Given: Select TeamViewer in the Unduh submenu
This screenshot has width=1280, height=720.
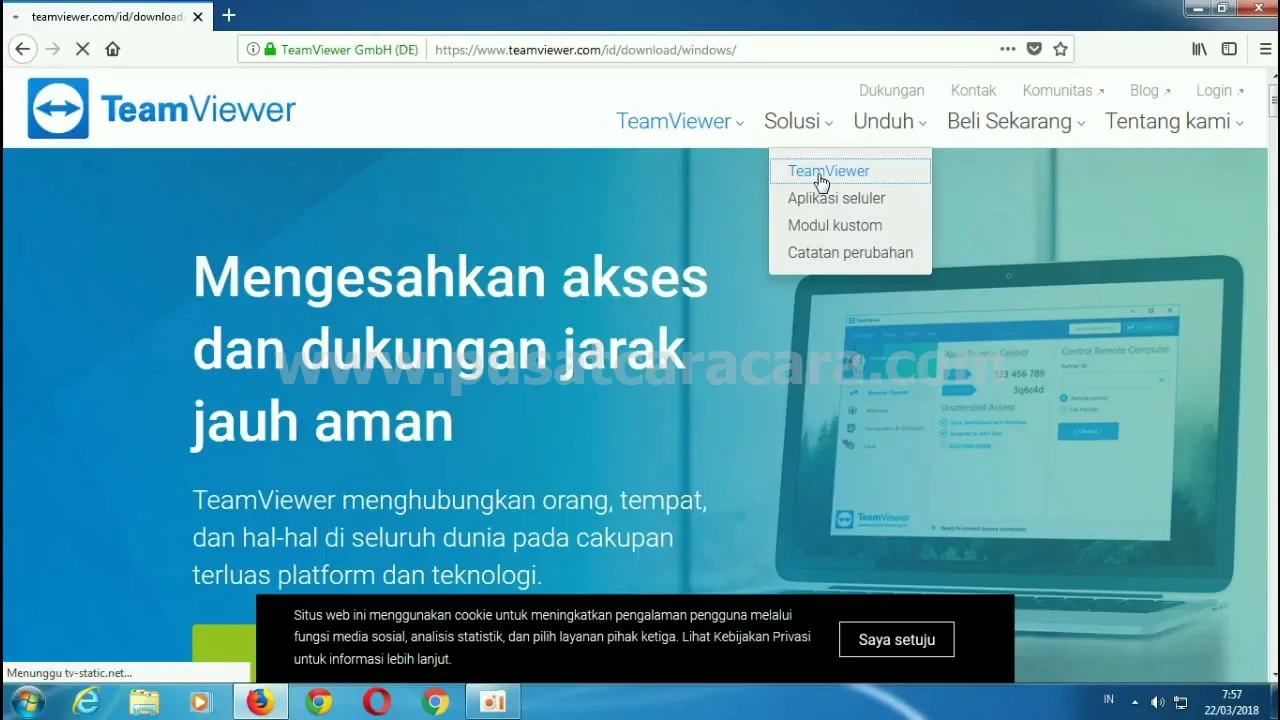Looking at the screenshot, I should tap(850, 171).
